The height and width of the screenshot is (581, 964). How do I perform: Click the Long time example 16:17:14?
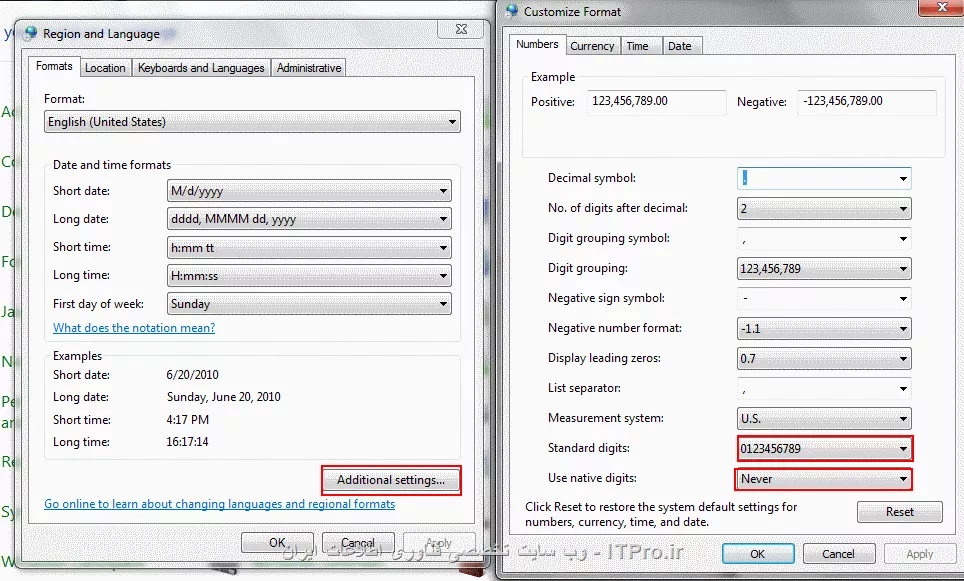coord(188,442)
